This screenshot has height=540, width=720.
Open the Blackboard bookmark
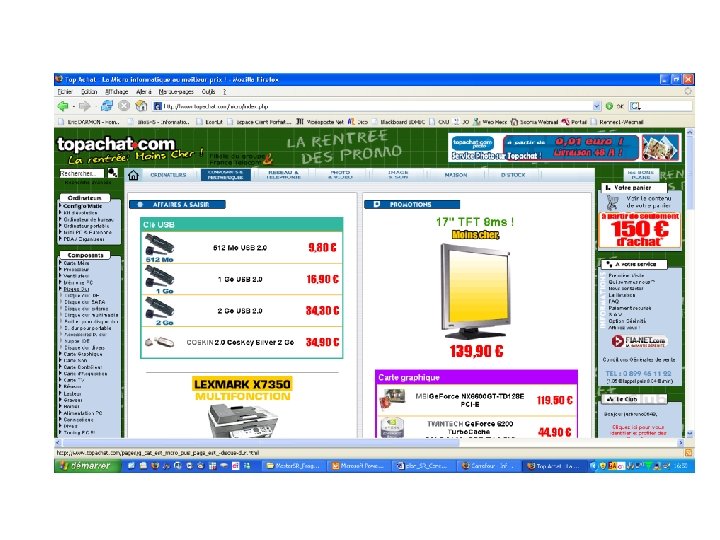pyautogui.click(x=398, y=122)
